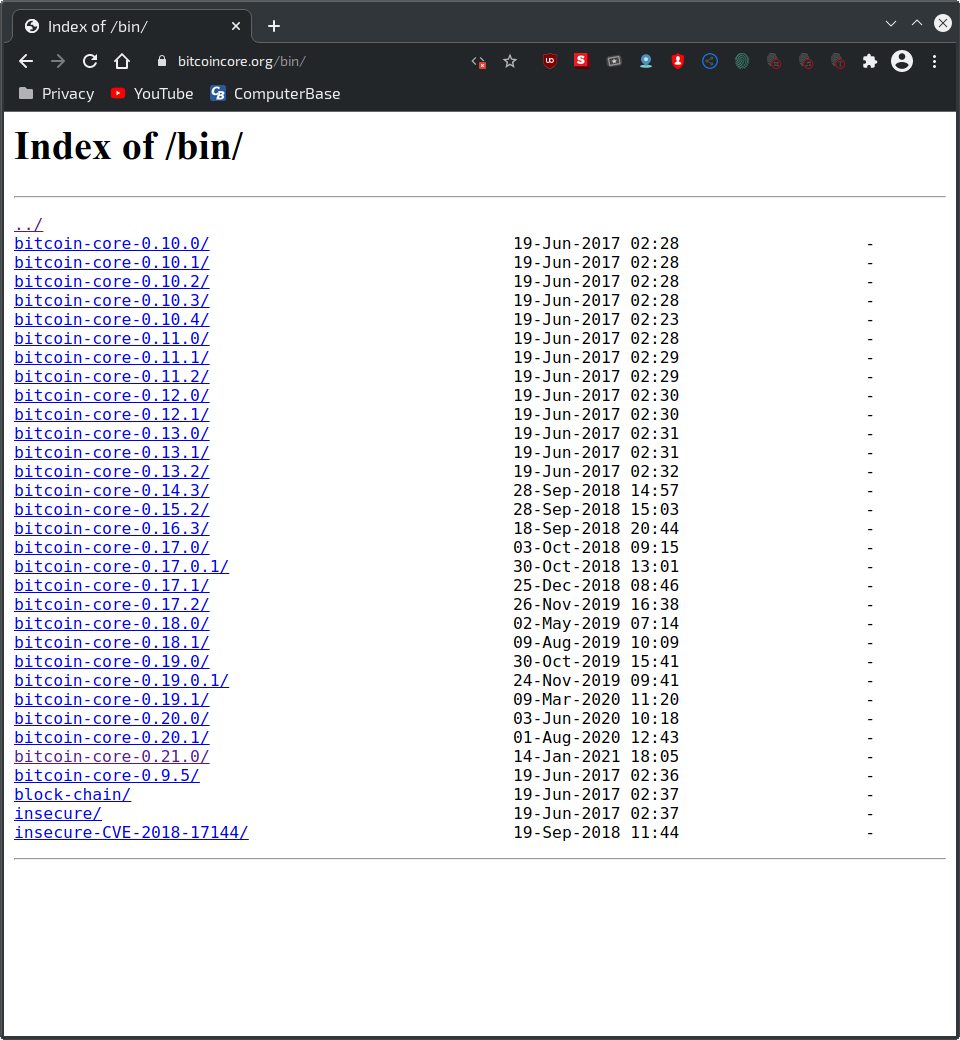The height and width of the screenshot is (1040, 960).
Task: Open the block-chain/ directory
Action: pyautogui.click(x=72, y=795)
